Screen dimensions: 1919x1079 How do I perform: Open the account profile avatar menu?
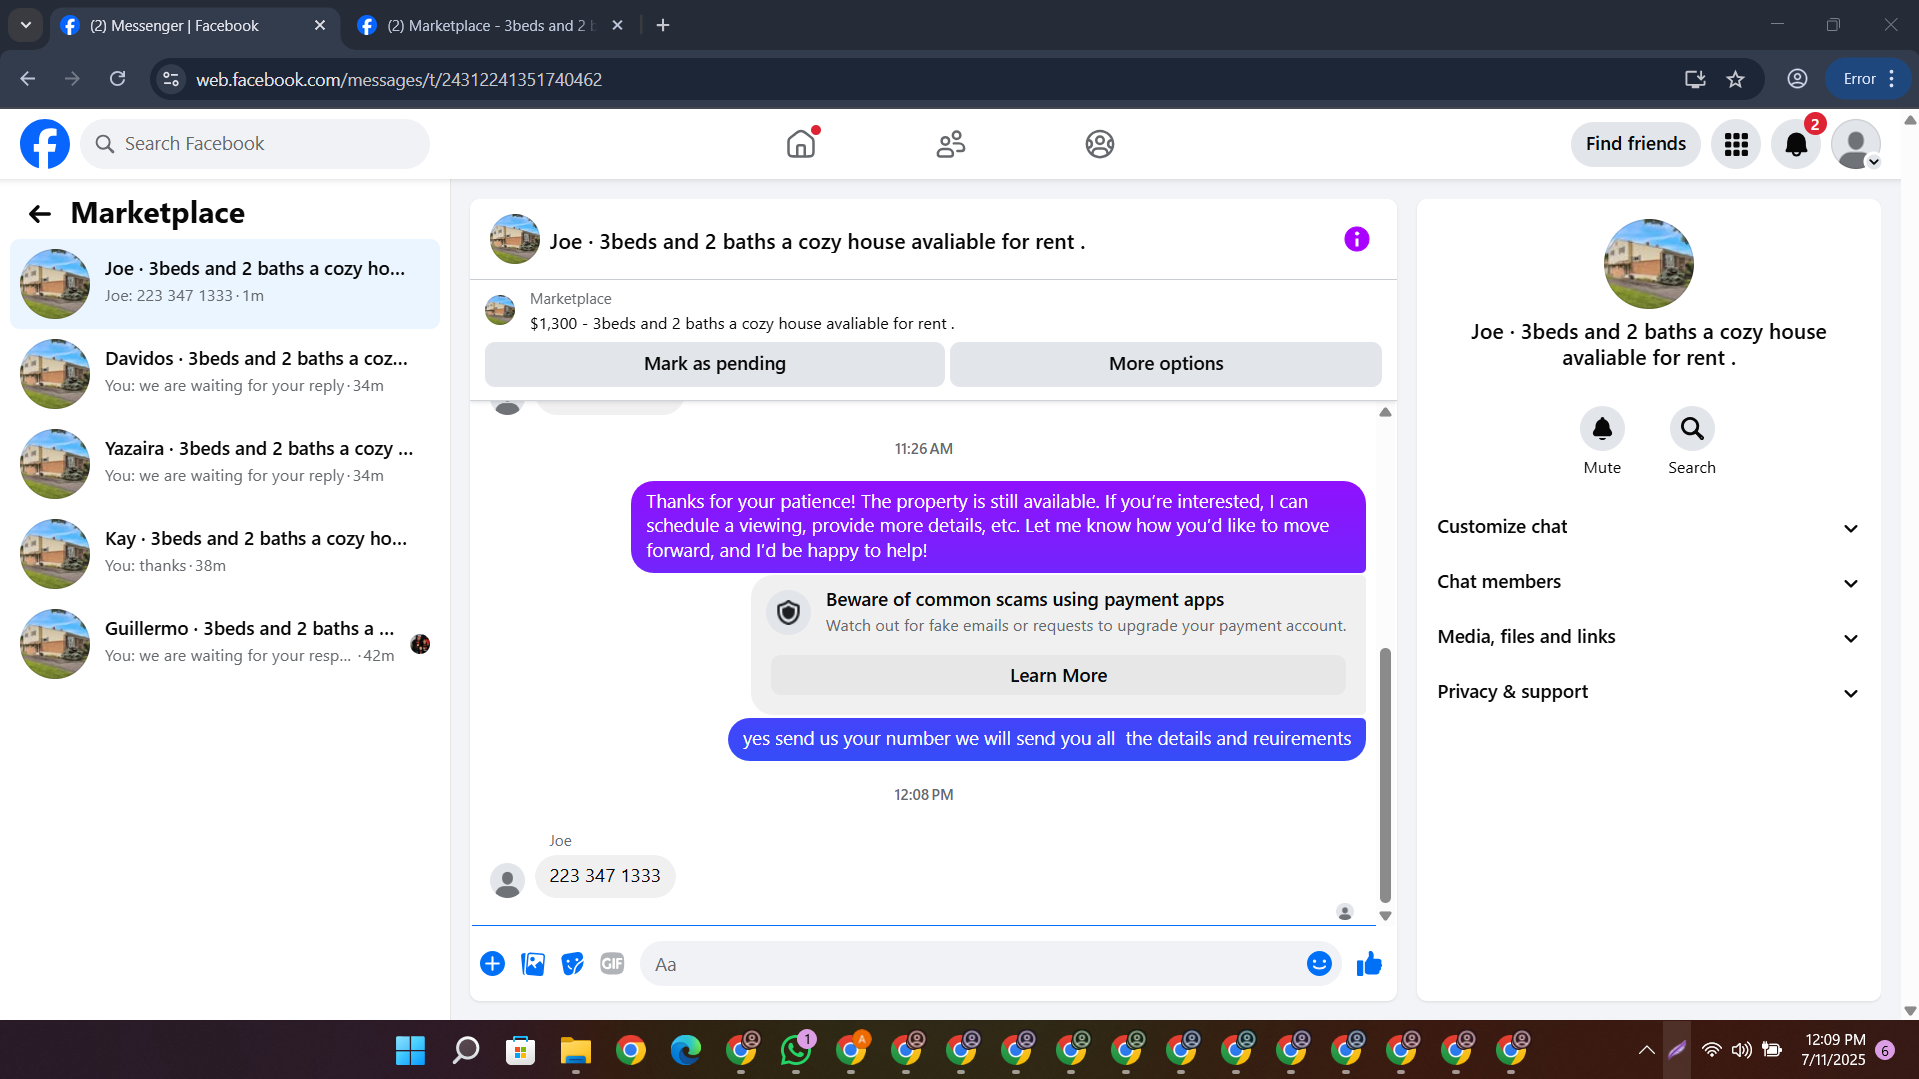(x=1856, y=144)
